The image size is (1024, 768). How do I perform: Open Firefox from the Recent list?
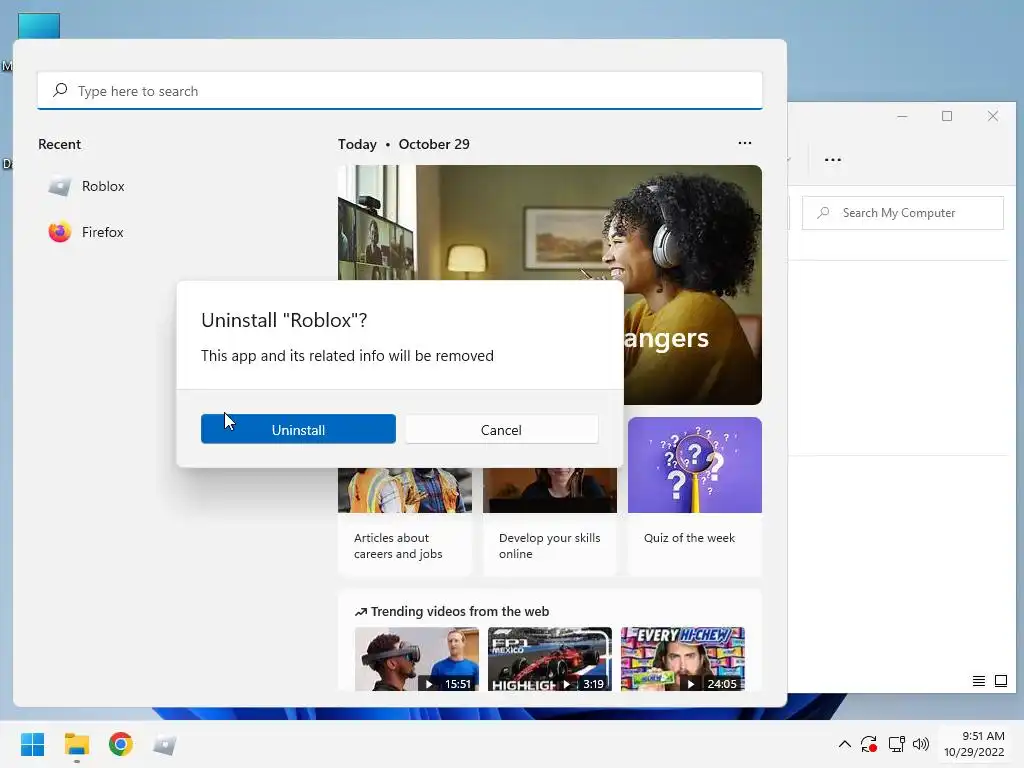click(x=86, y=232)
